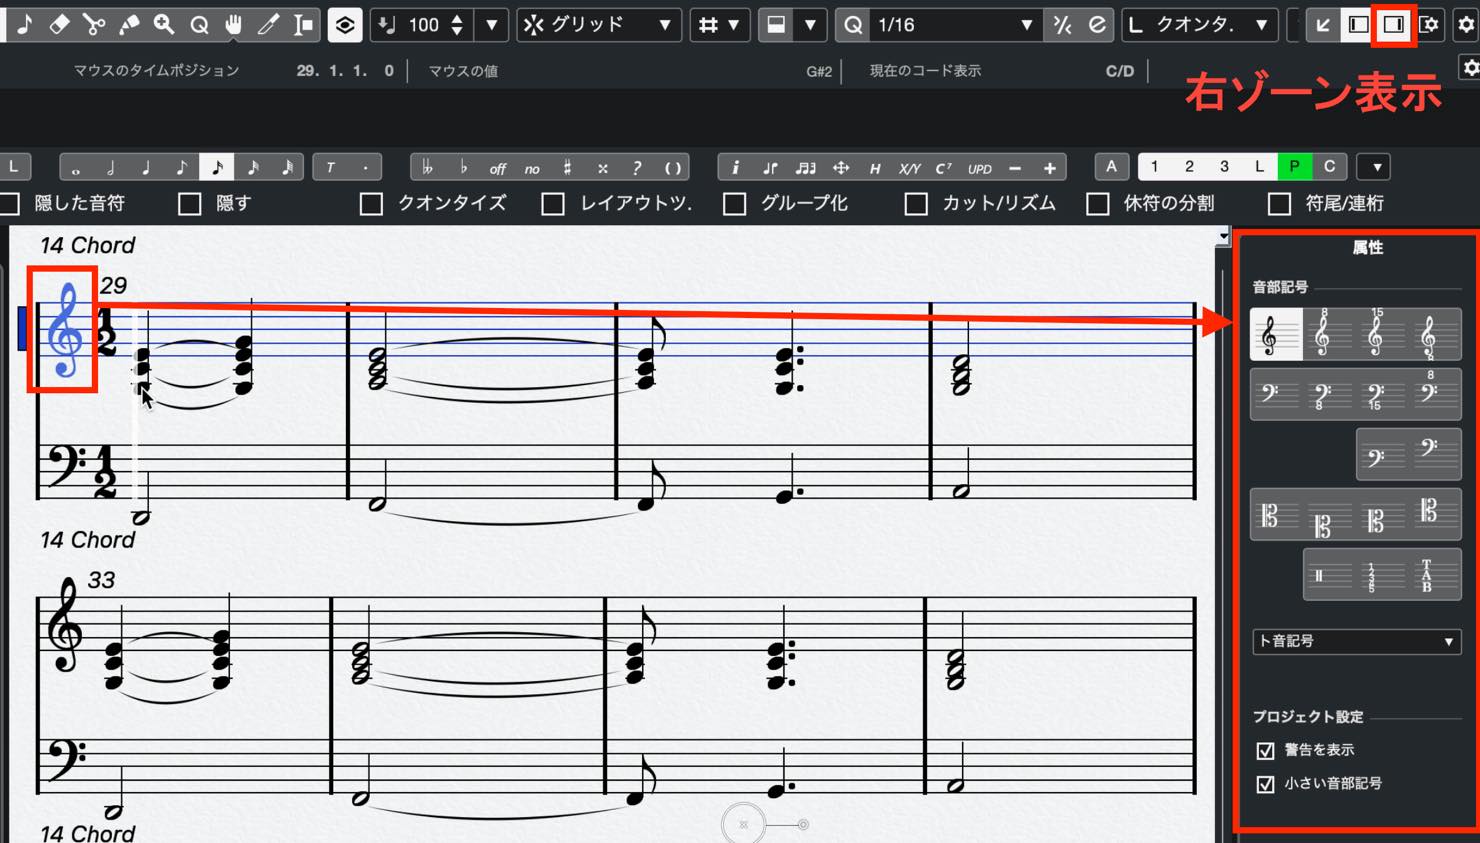Open the ト音記号 clef dropdown
Image resolution: width=1480 pixels, height=843 pixels.
pos(1356,641)
